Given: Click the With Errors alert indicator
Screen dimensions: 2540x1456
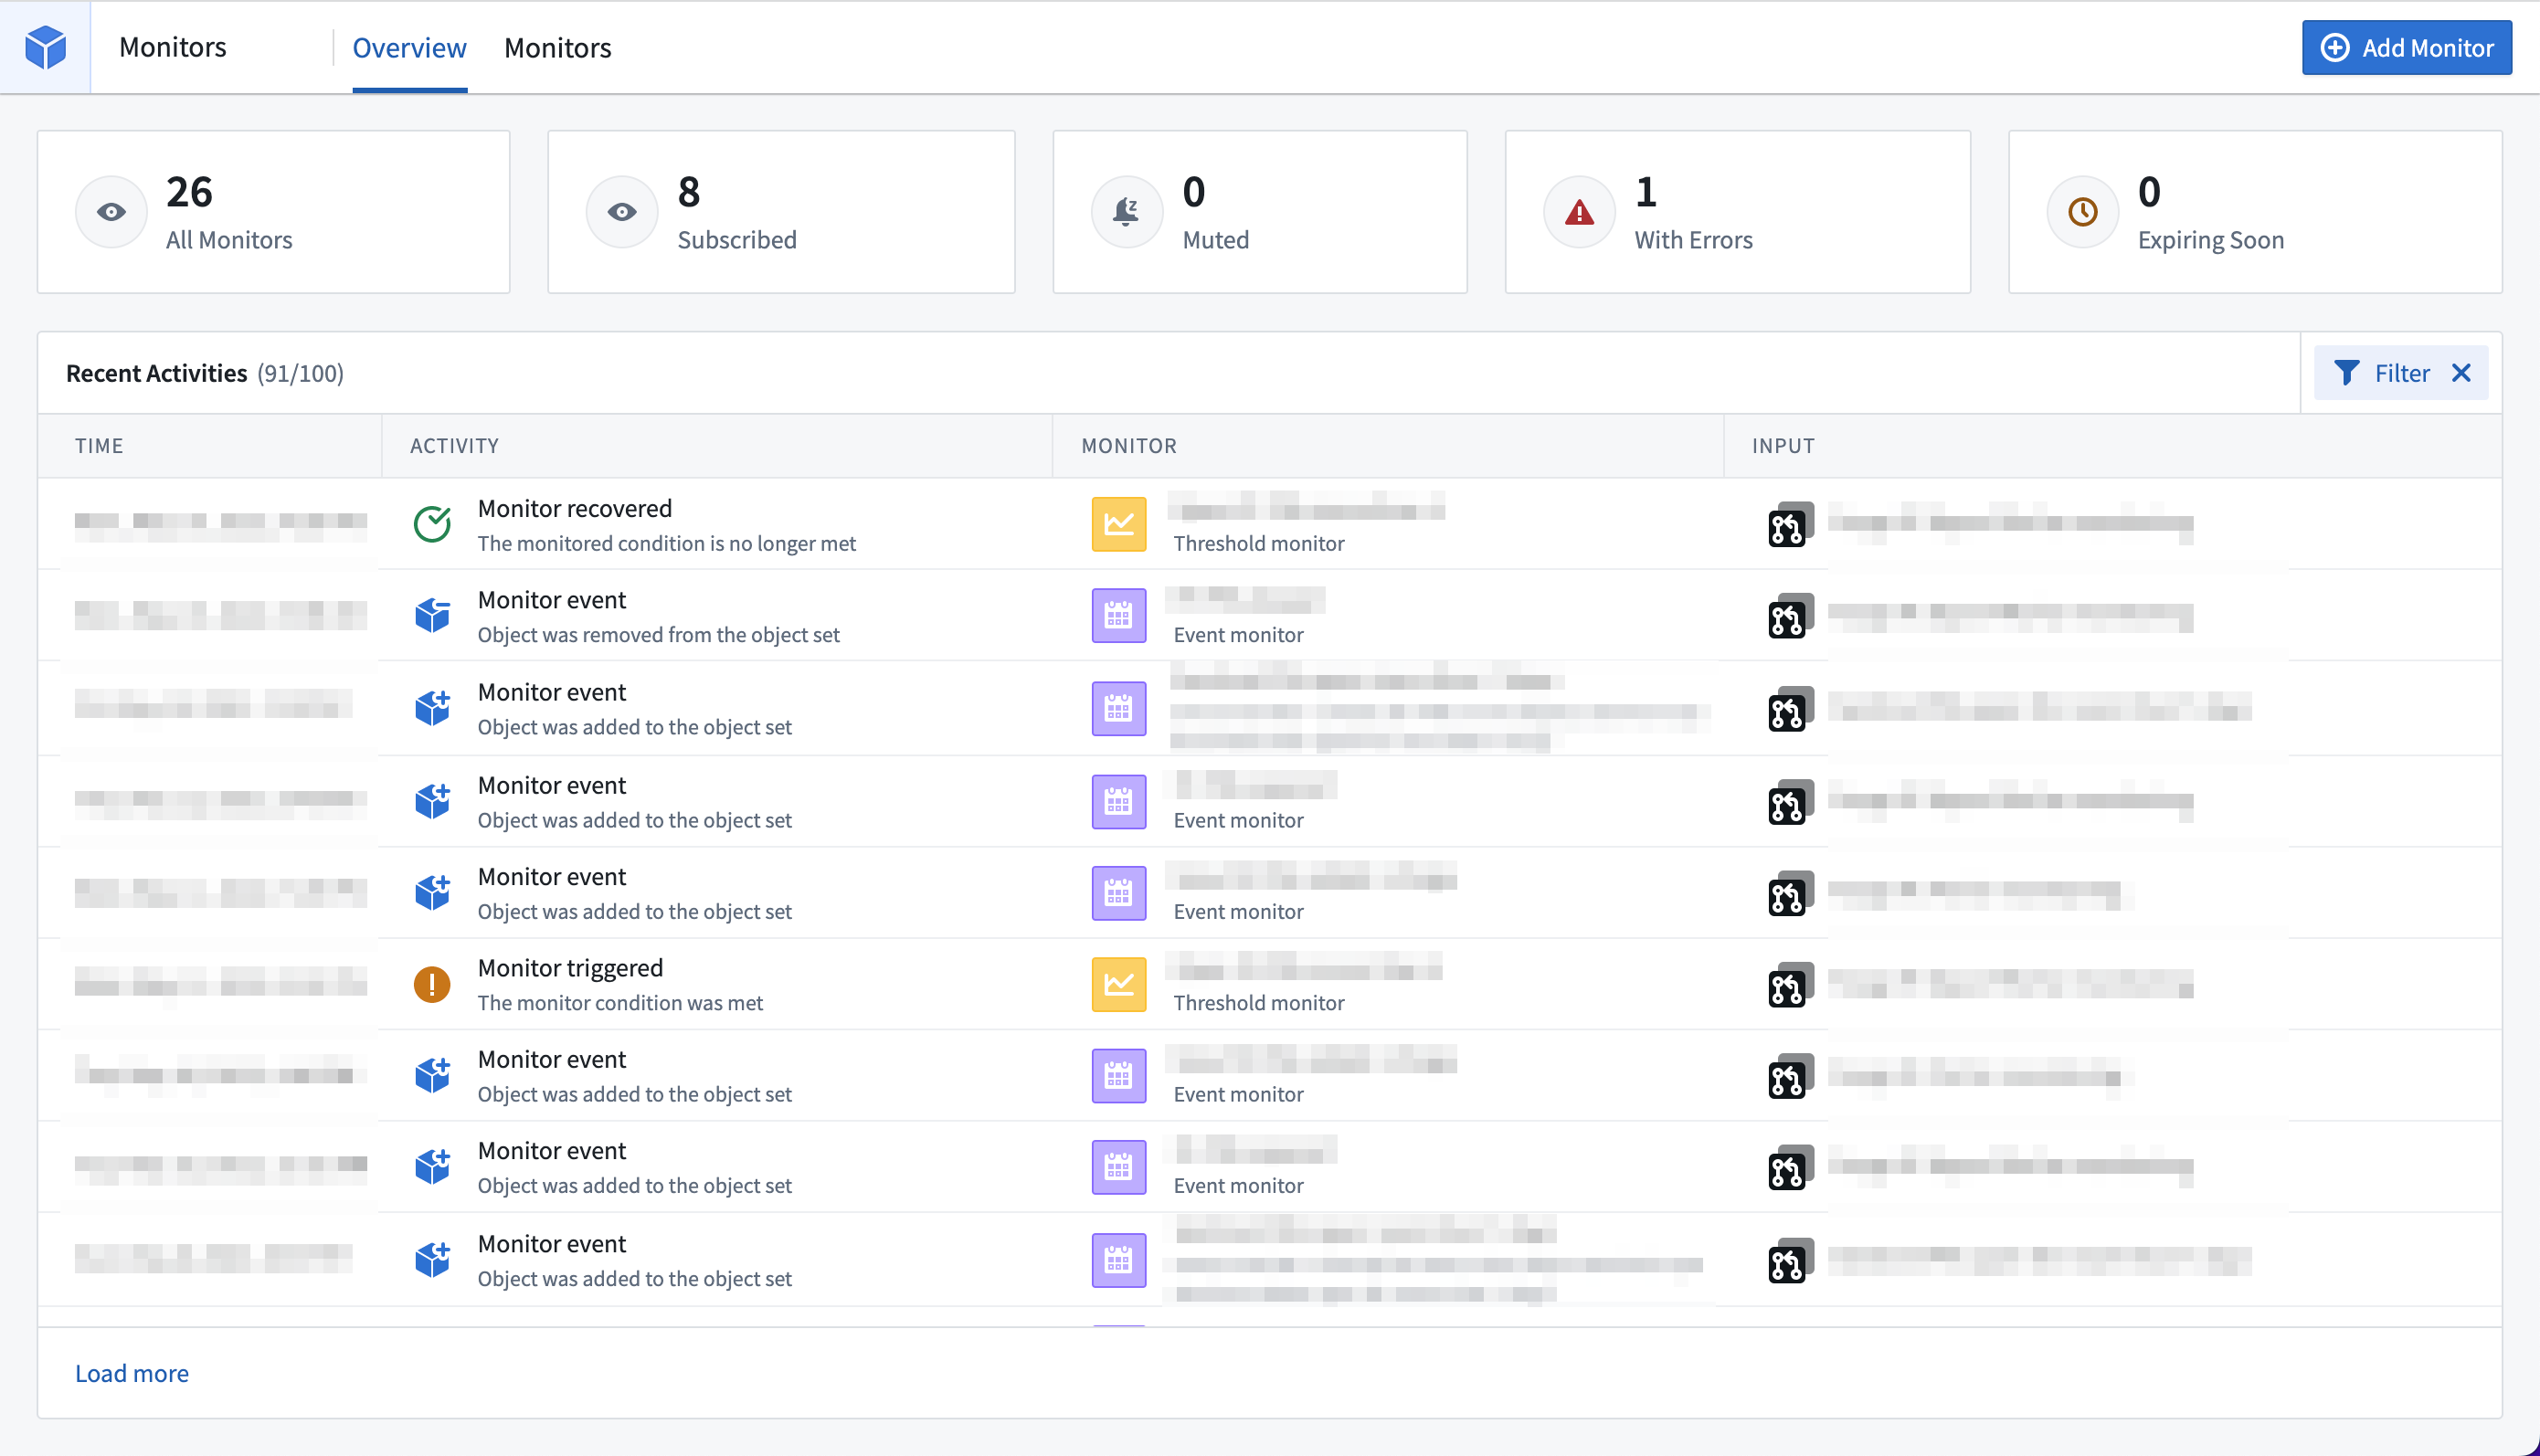Looking at the screenshot, I should click(1579, 209).
